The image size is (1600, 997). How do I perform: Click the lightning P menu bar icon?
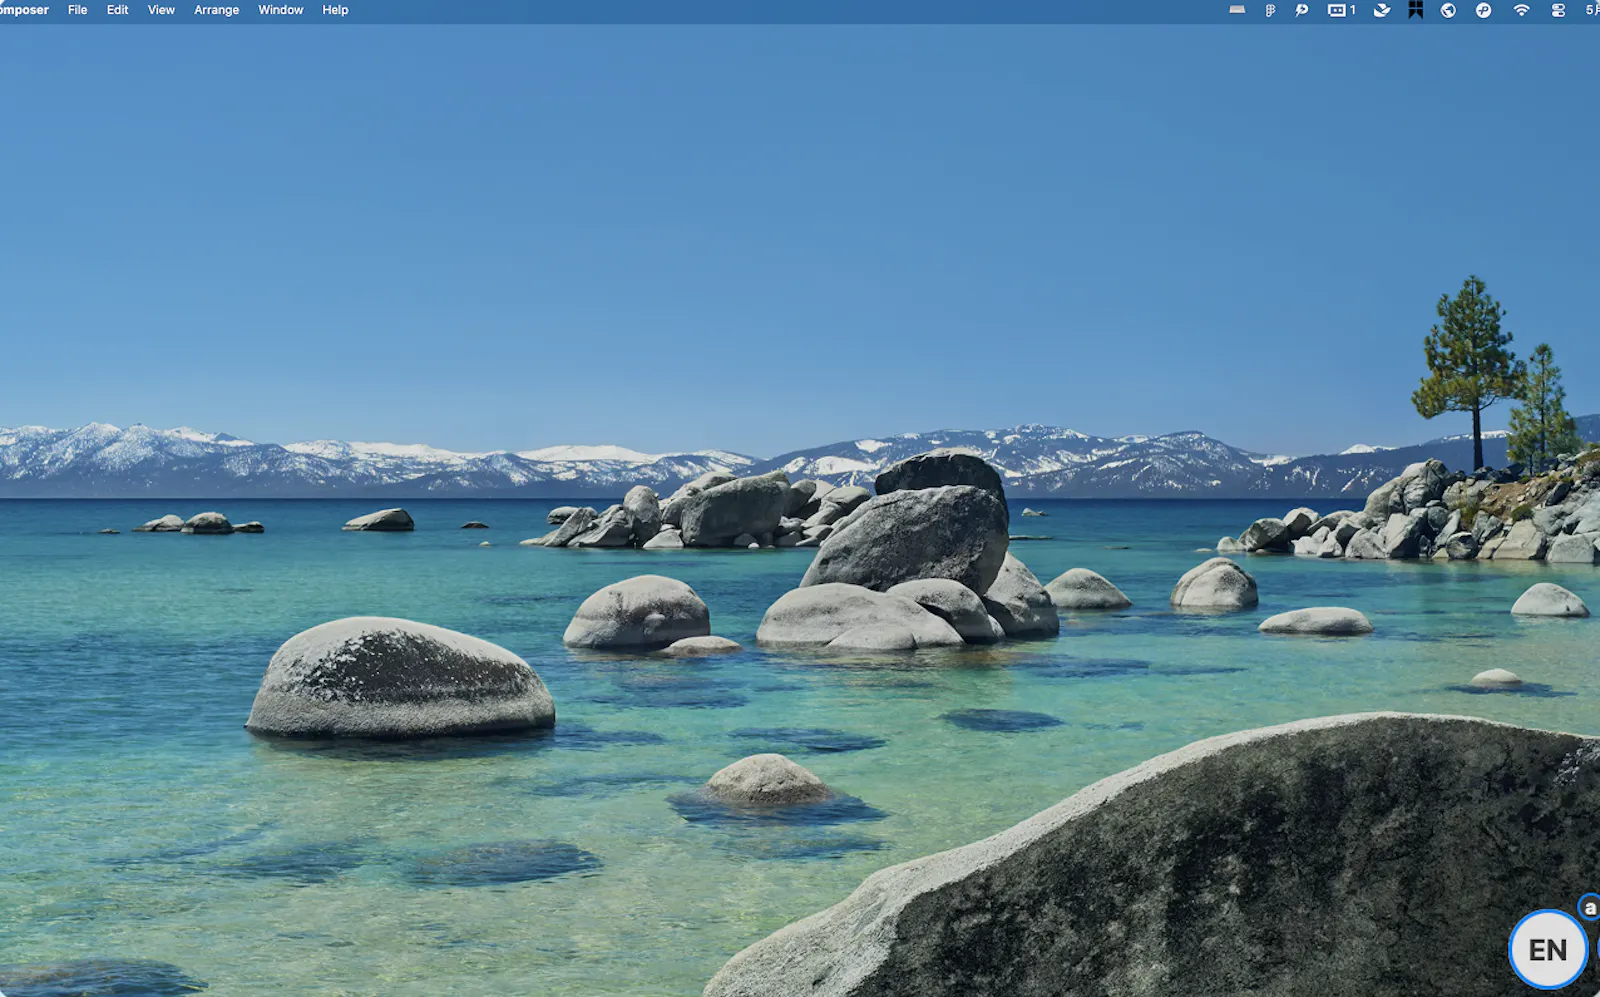(1301, 10)
